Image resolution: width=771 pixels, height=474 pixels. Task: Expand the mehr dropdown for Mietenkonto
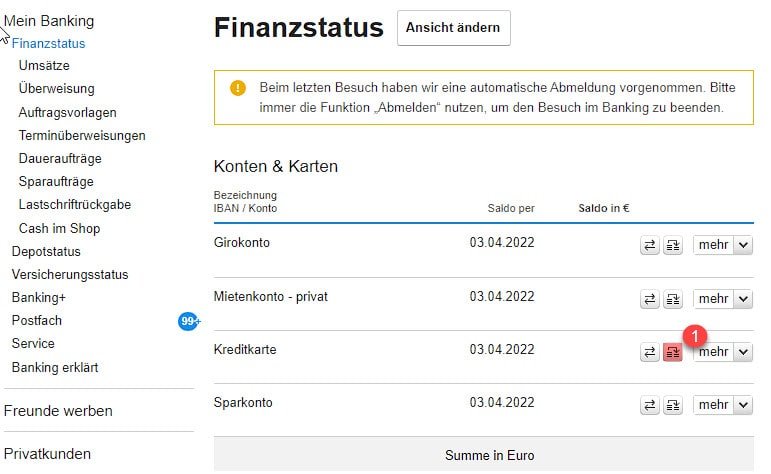(x=743, y=299)
